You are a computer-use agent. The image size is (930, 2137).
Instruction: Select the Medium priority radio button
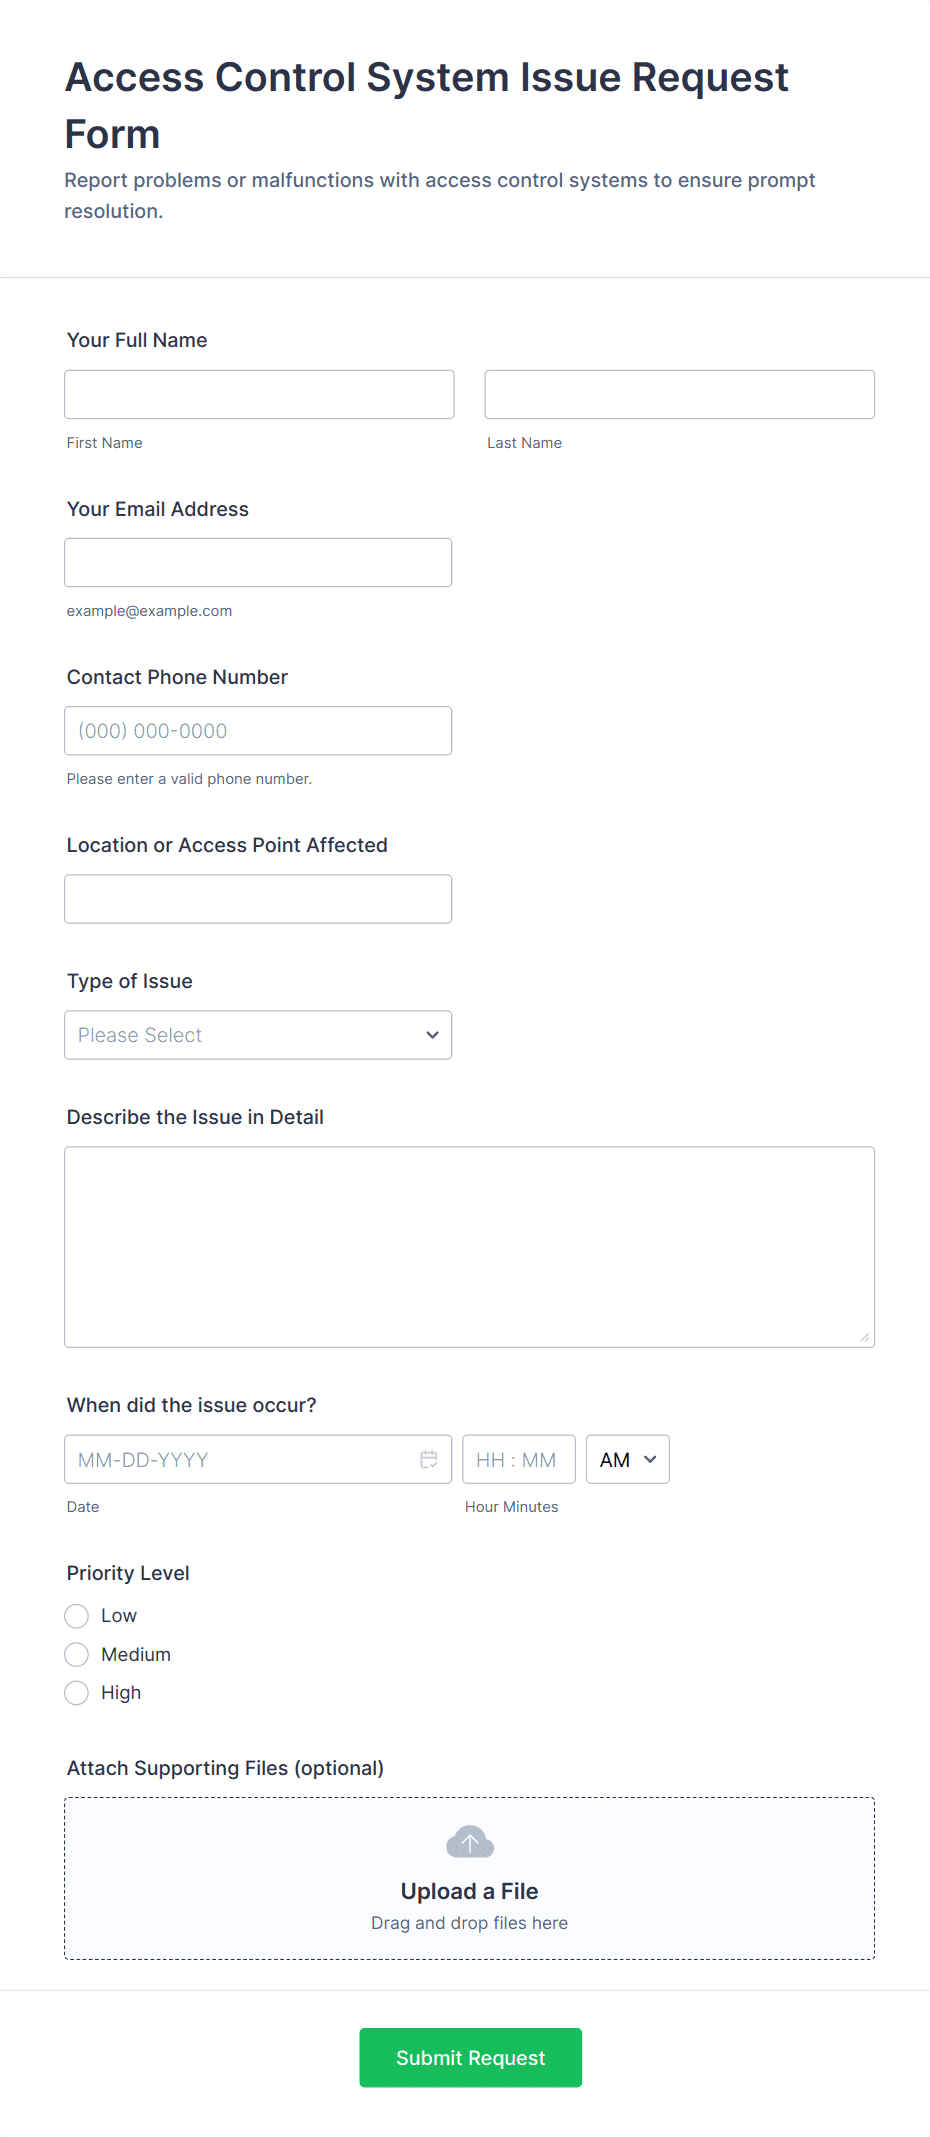(77, 1655)
